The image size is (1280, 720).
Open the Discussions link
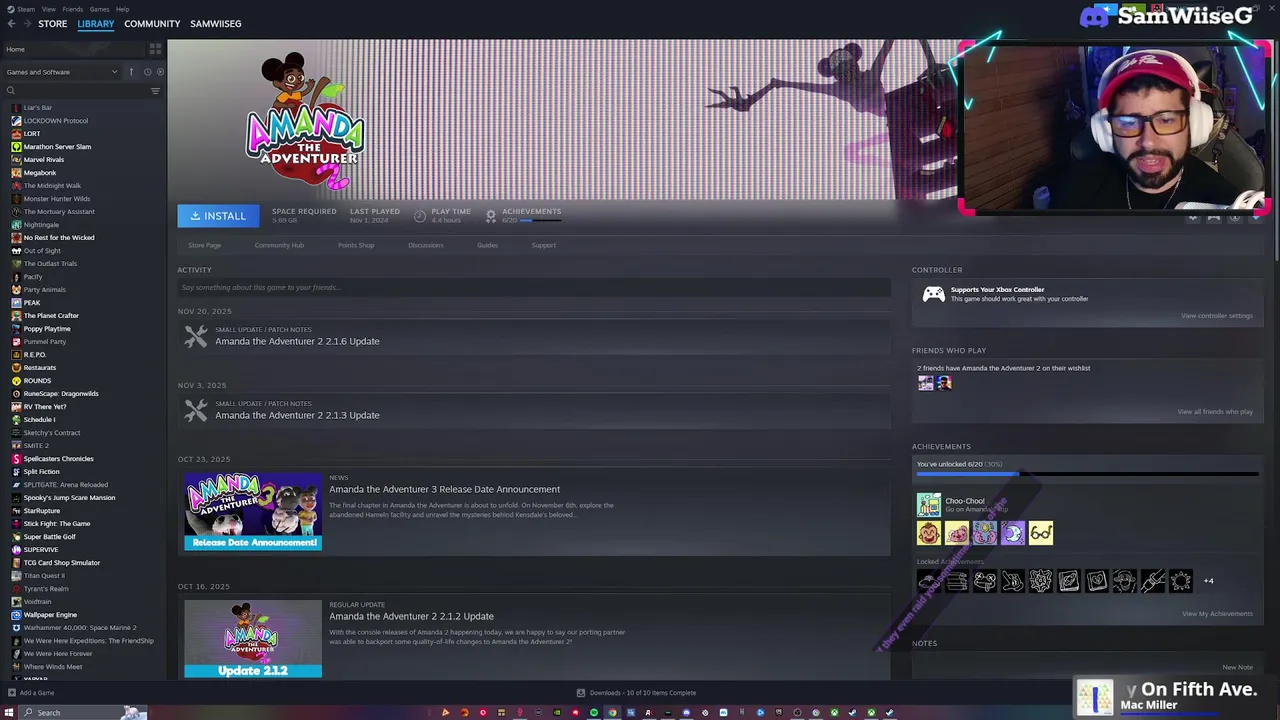(x=425, y=245)
